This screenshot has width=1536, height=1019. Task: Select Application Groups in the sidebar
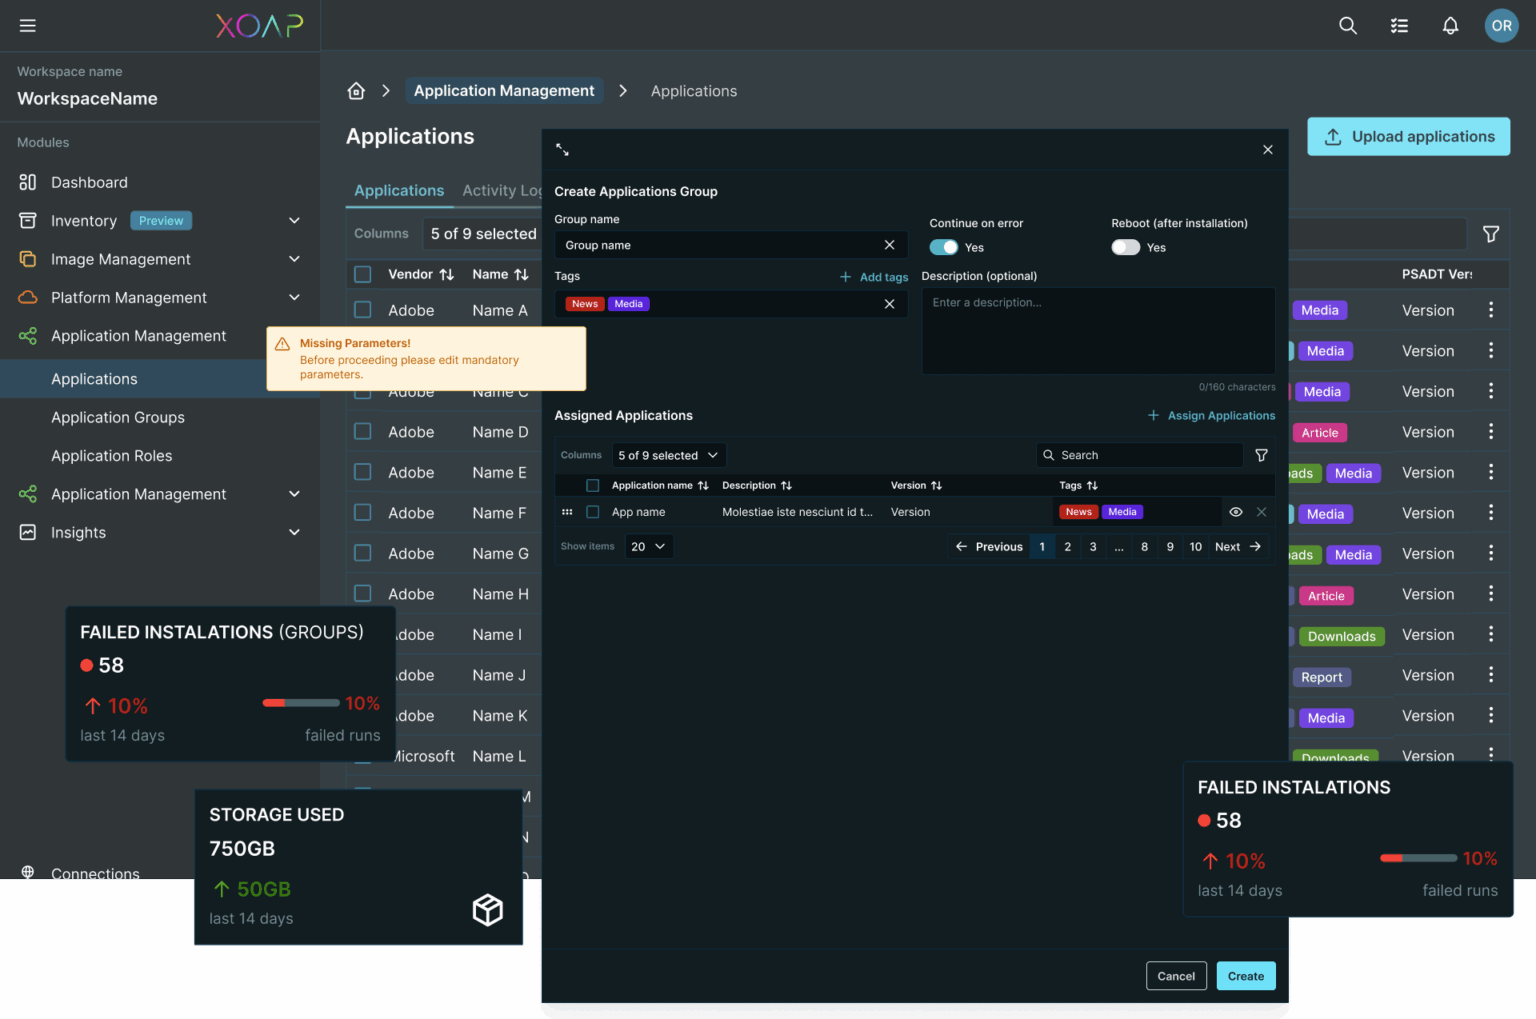point(117,417)
